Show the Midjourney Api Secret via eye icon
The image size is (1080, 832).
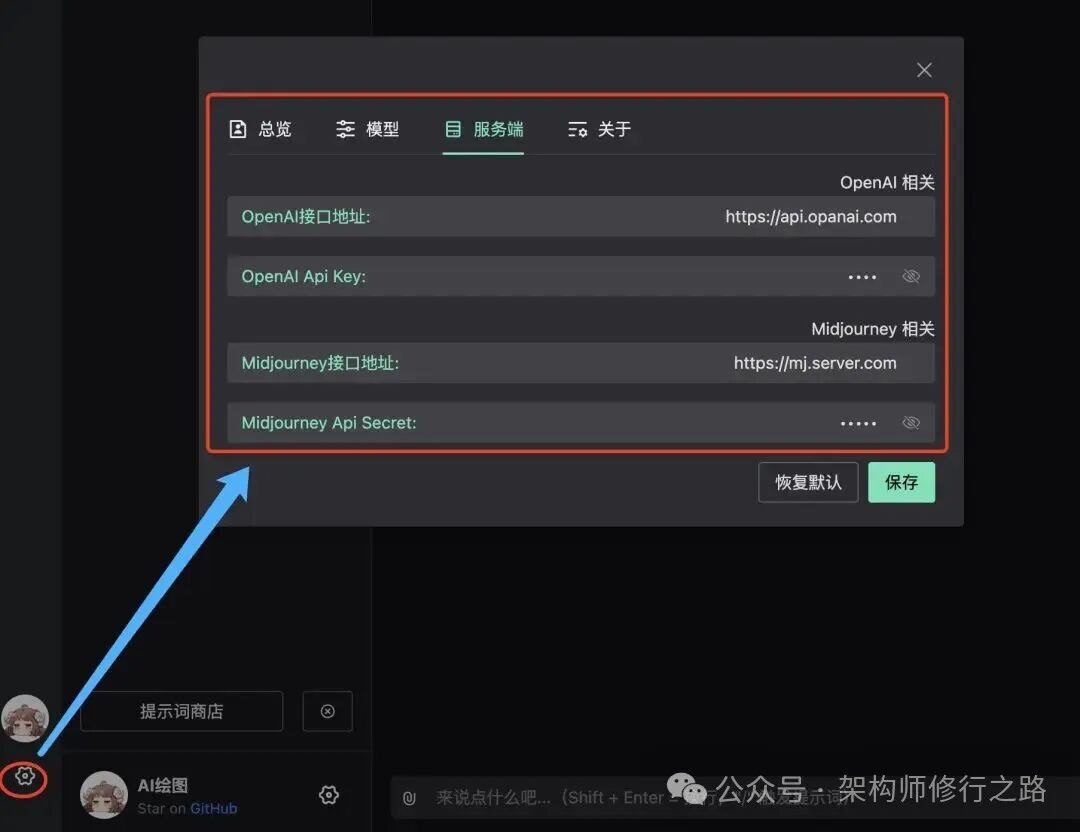pyautogui.click(x=911, y=422)
